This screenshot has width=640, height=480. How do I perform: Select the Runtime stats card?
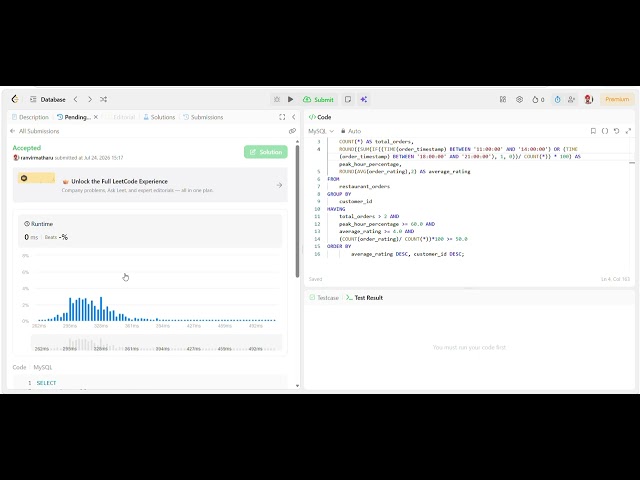click(150, 231)
